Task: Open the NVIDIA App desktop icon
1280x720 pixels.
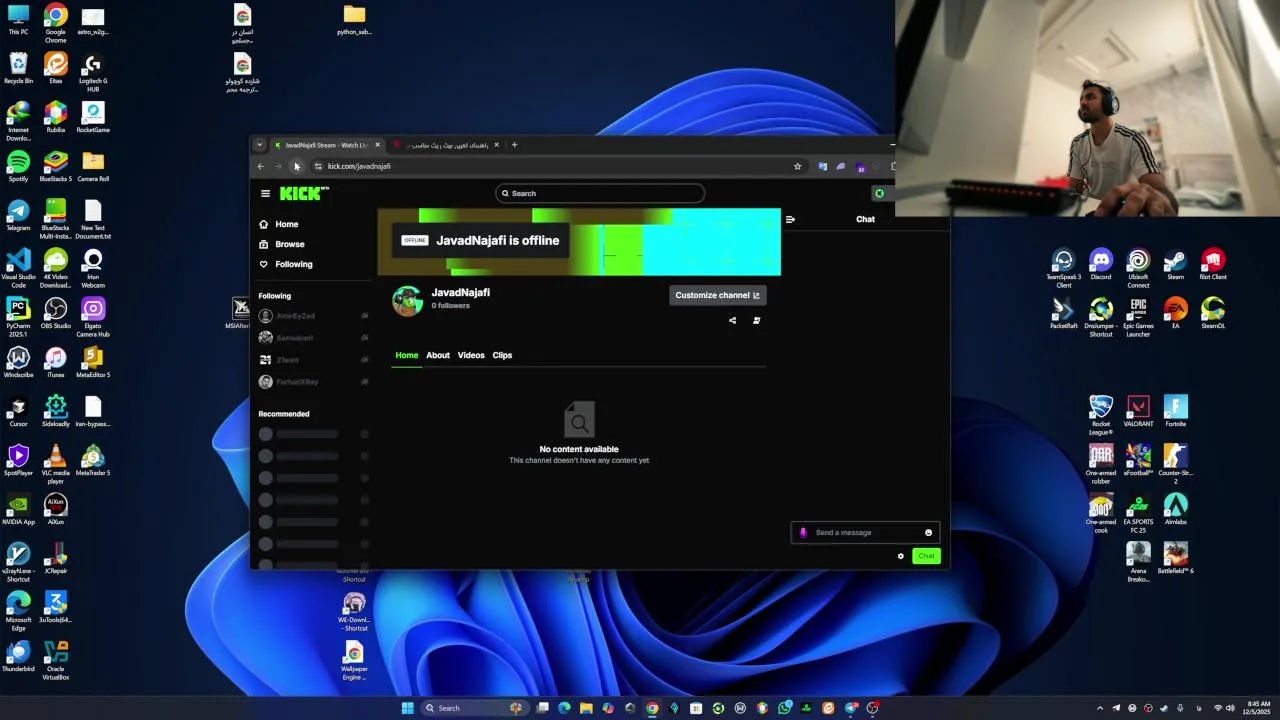Action: coord(18,510)
